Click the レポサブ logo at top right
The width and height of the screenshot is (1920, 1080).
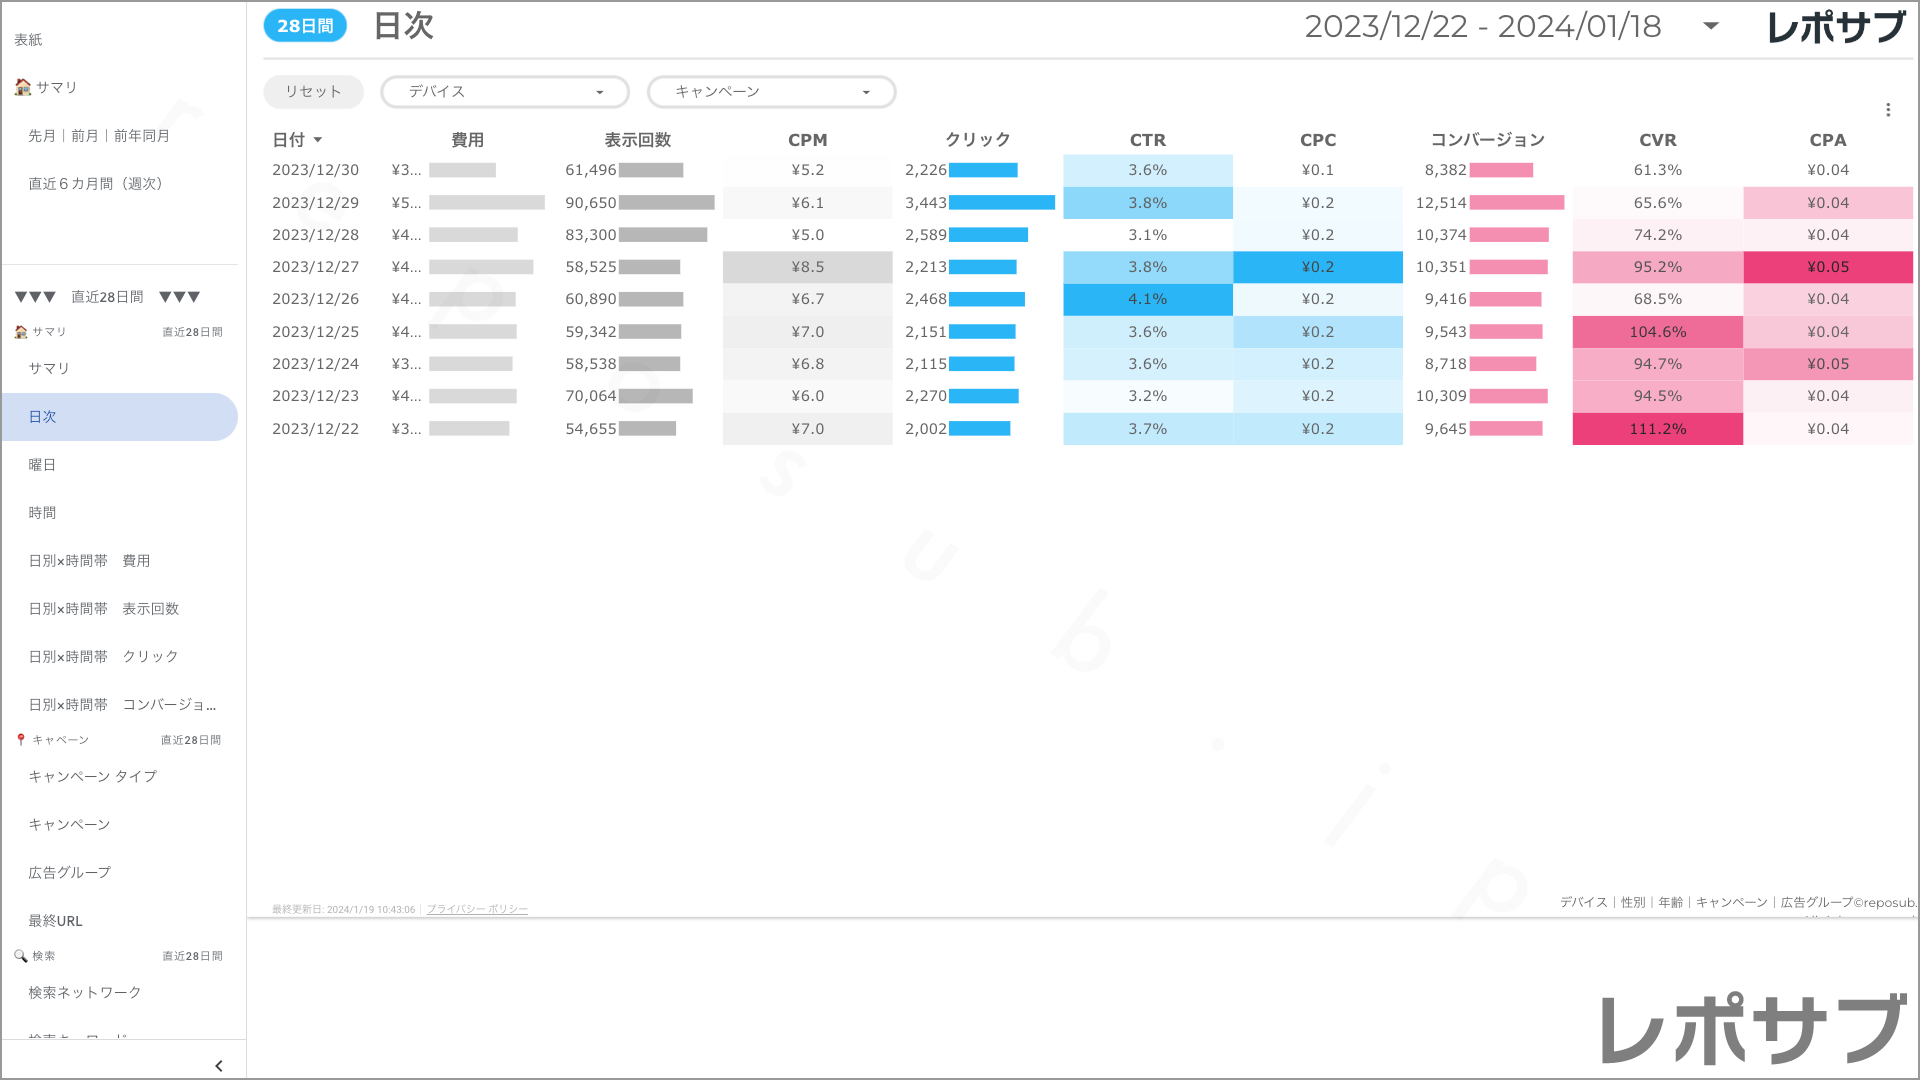point(1836,27)
